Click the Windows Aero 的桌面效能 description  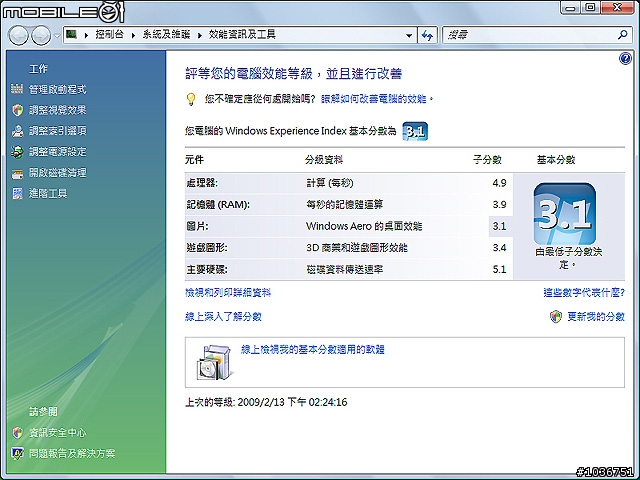[x=364, y=226]
